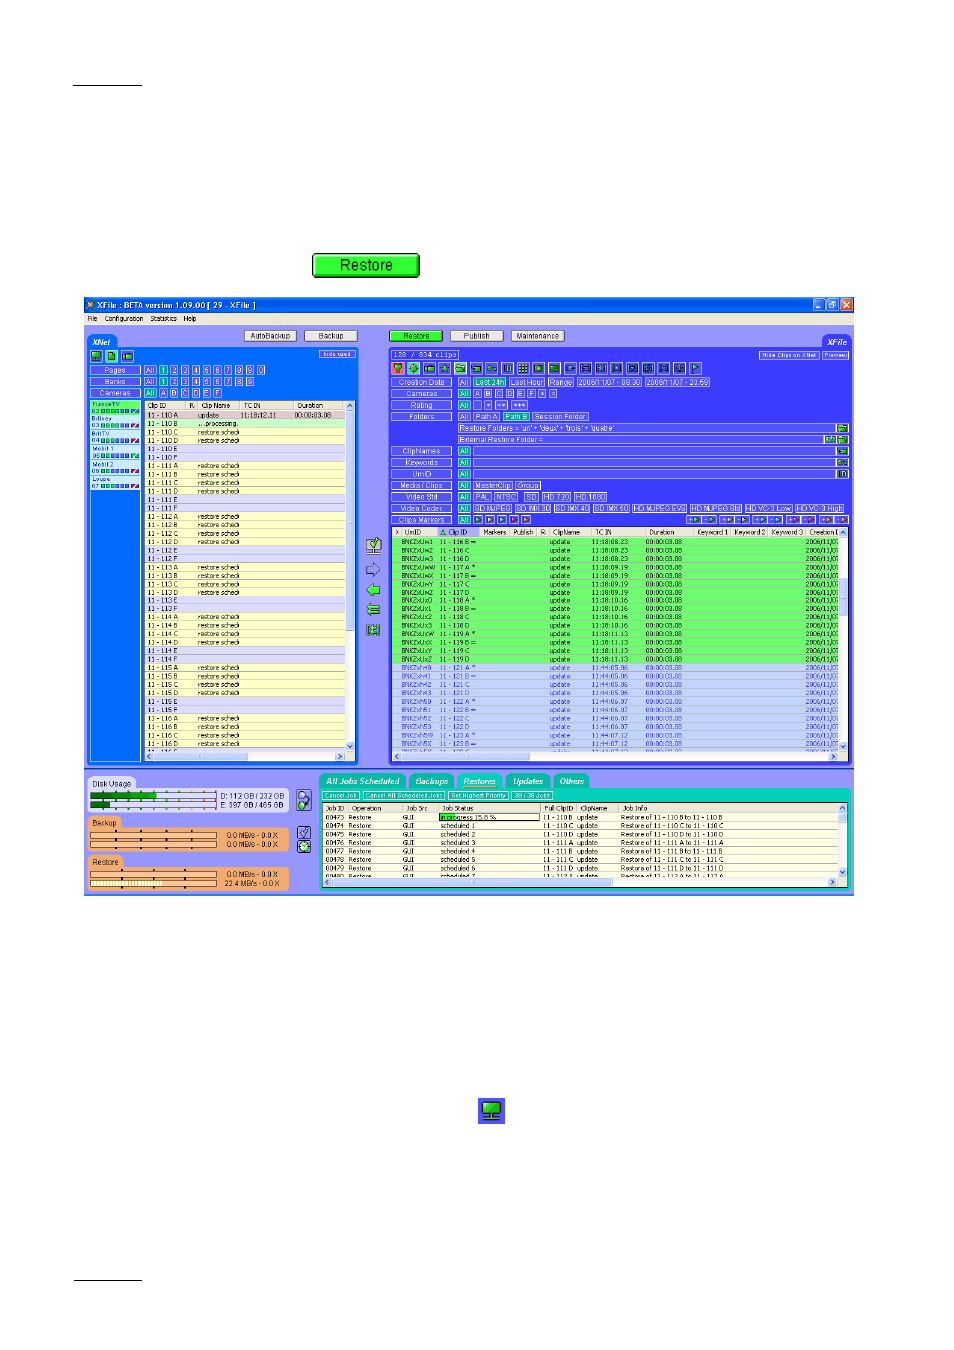This screenshot has width=954, height=1350.
Task: Toggle the MasterClip Media filter
Action: [493, 485]
